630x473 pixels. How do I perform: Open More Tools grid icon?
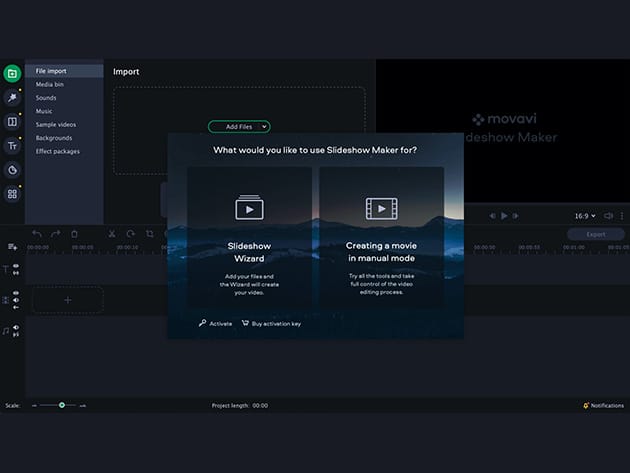pyautogui.click(x=12, y=194)
